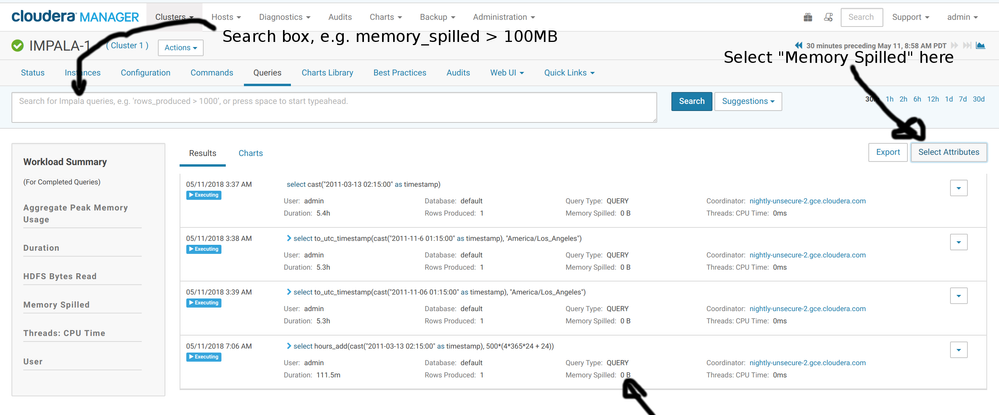Click the Select Attributes button
The height and width of the screenshot is (415, 999).
point(949,152)
